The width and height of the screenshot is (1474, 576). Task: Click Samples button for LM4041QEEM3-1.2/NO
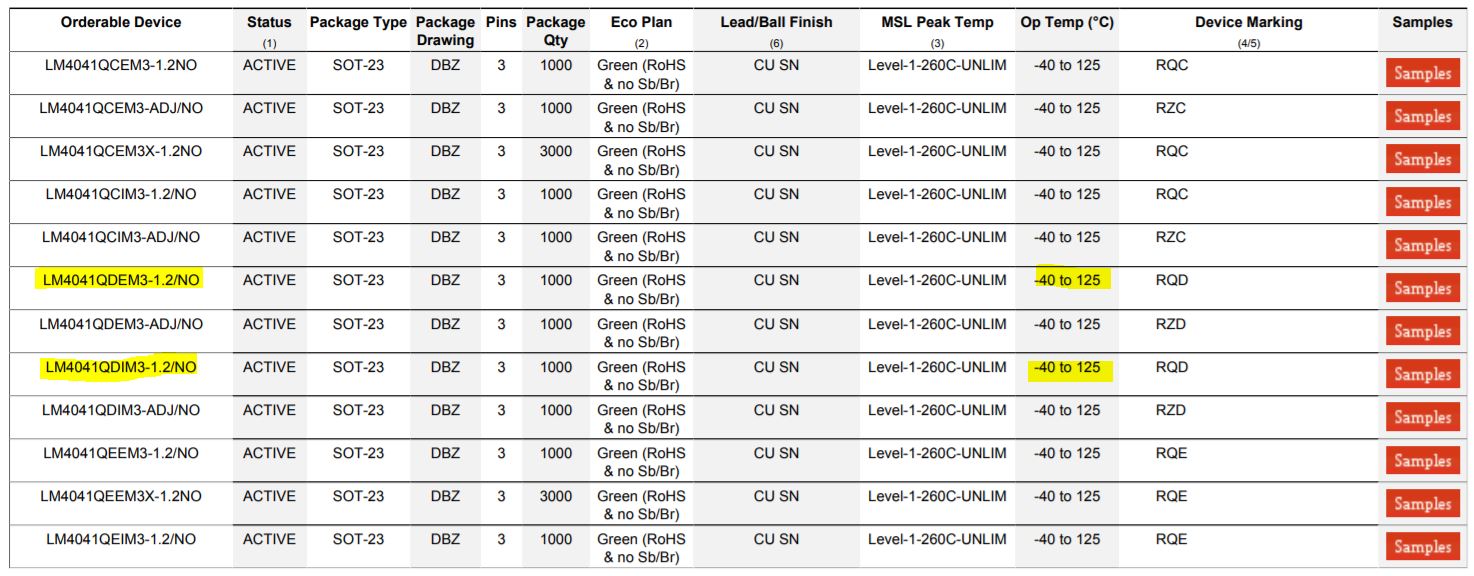point(1422,460)
